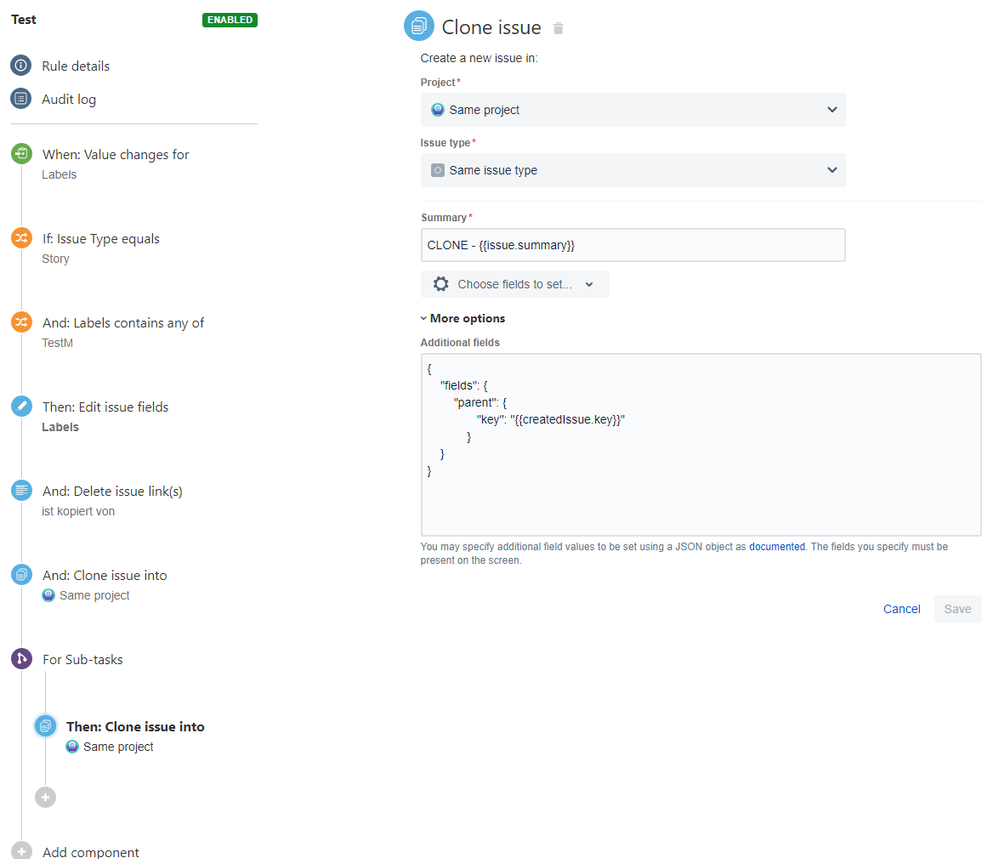Select And: Delete issue link(s) action
This screenshot has width=999, height=859.
(x=112, y=491)
